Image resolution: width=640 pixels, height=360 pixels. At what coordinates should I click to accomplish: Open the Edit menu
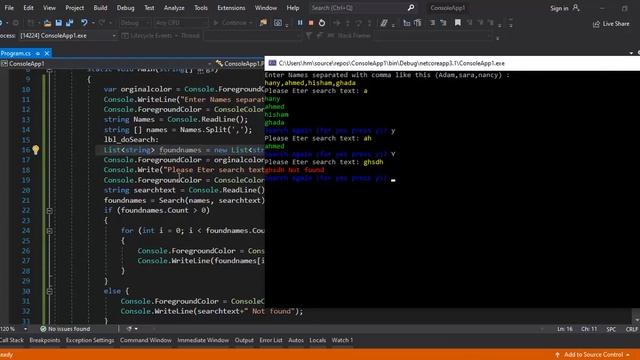(29, 8)
